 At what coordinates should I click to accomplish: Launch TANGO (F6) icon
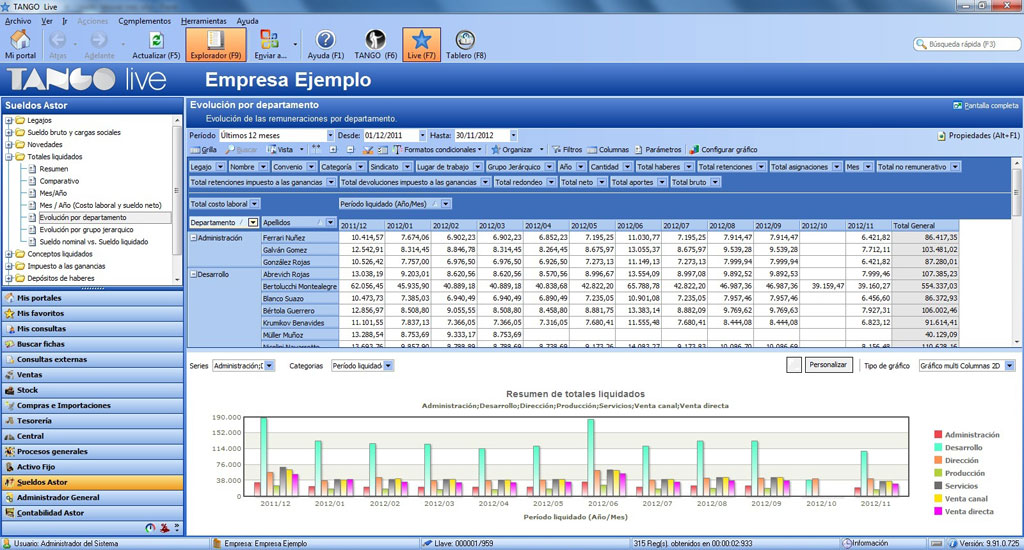pos(376,40)
